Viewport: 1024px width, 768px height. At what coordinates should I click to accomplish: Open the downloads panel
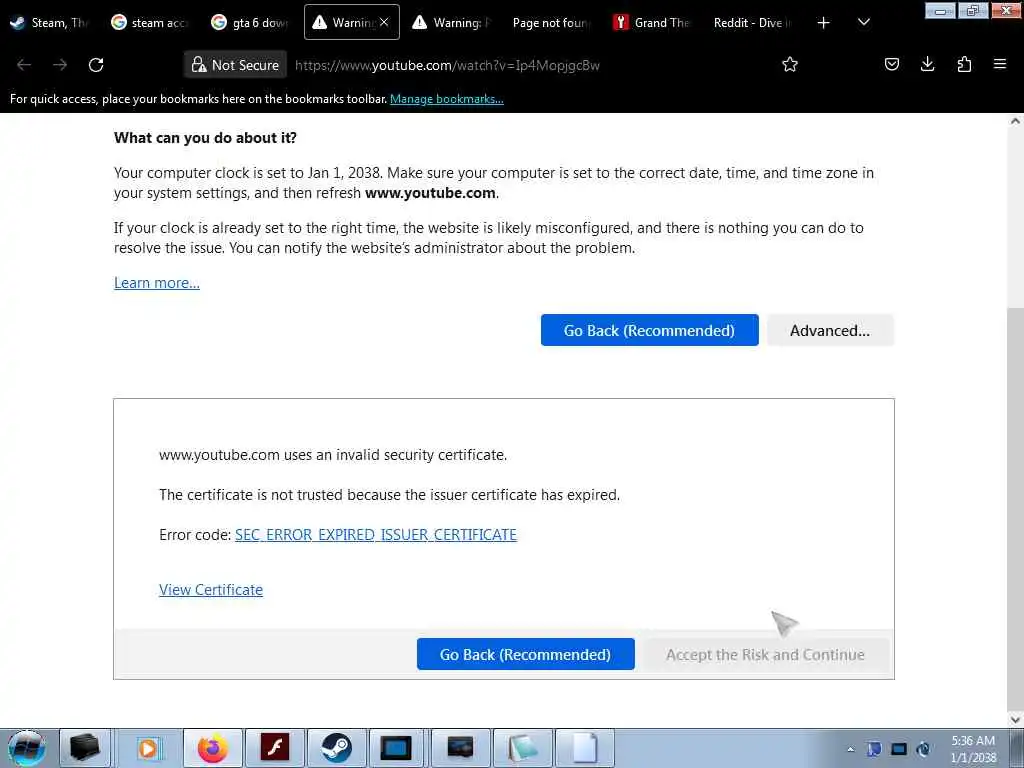pos(927,64)
